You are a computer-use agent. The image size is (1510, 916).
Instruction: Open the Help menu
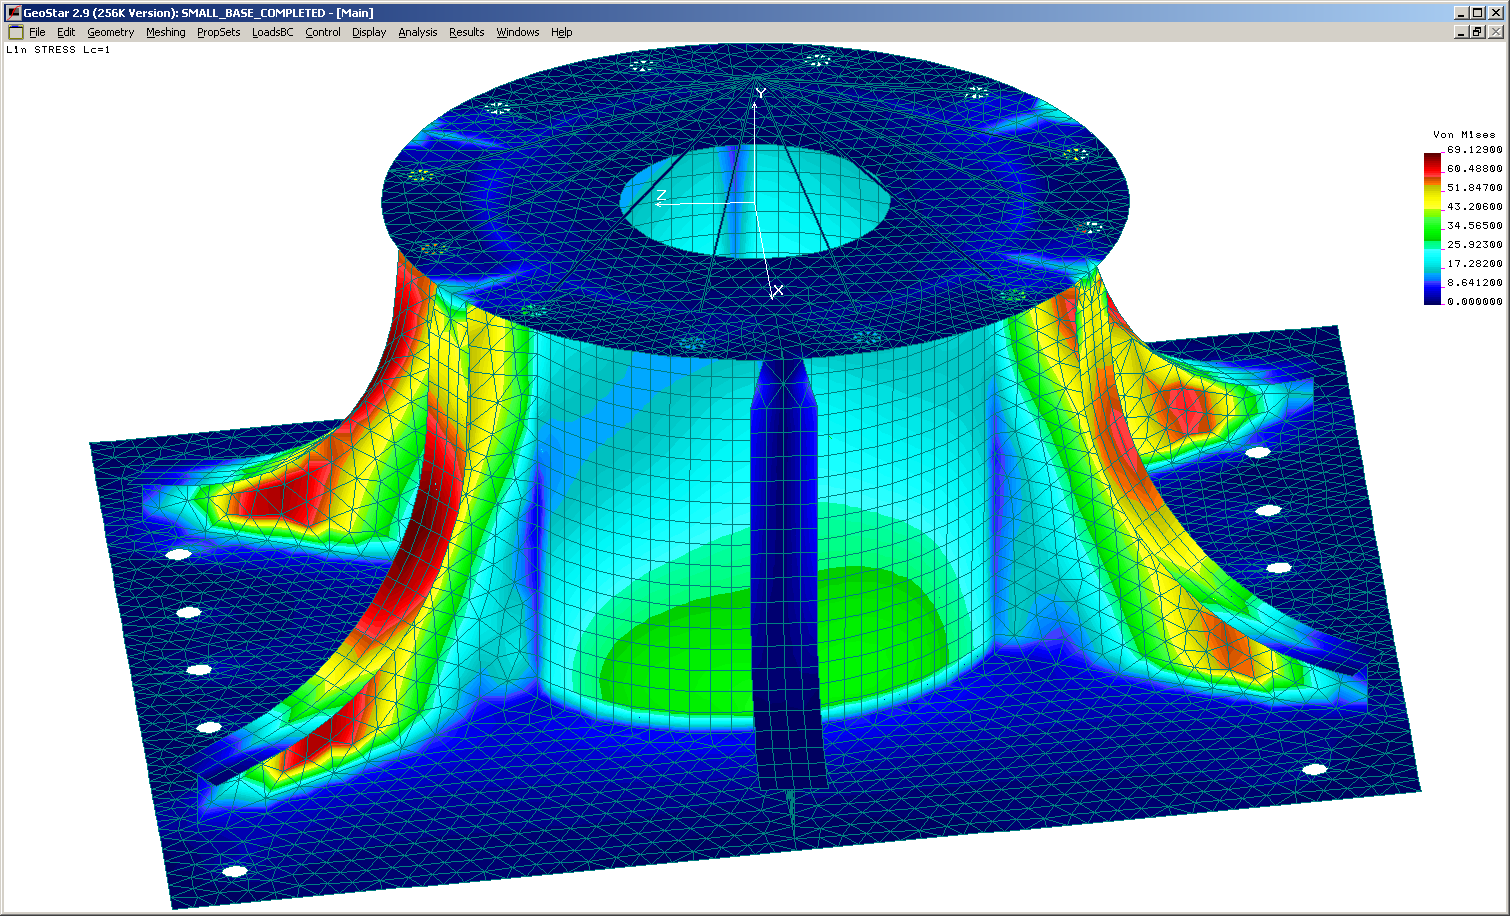pyautogui.click(x=561, y=32)
